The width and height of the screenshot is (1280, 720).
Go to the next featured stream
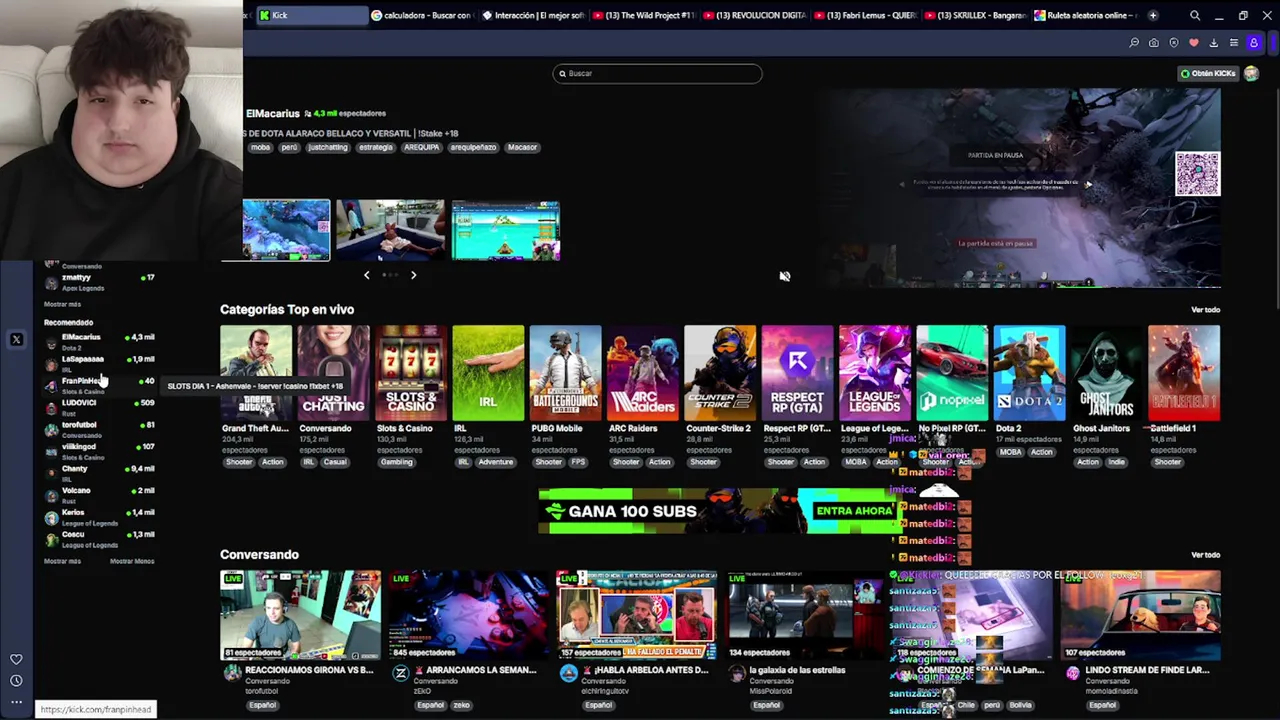click(413, 275)
